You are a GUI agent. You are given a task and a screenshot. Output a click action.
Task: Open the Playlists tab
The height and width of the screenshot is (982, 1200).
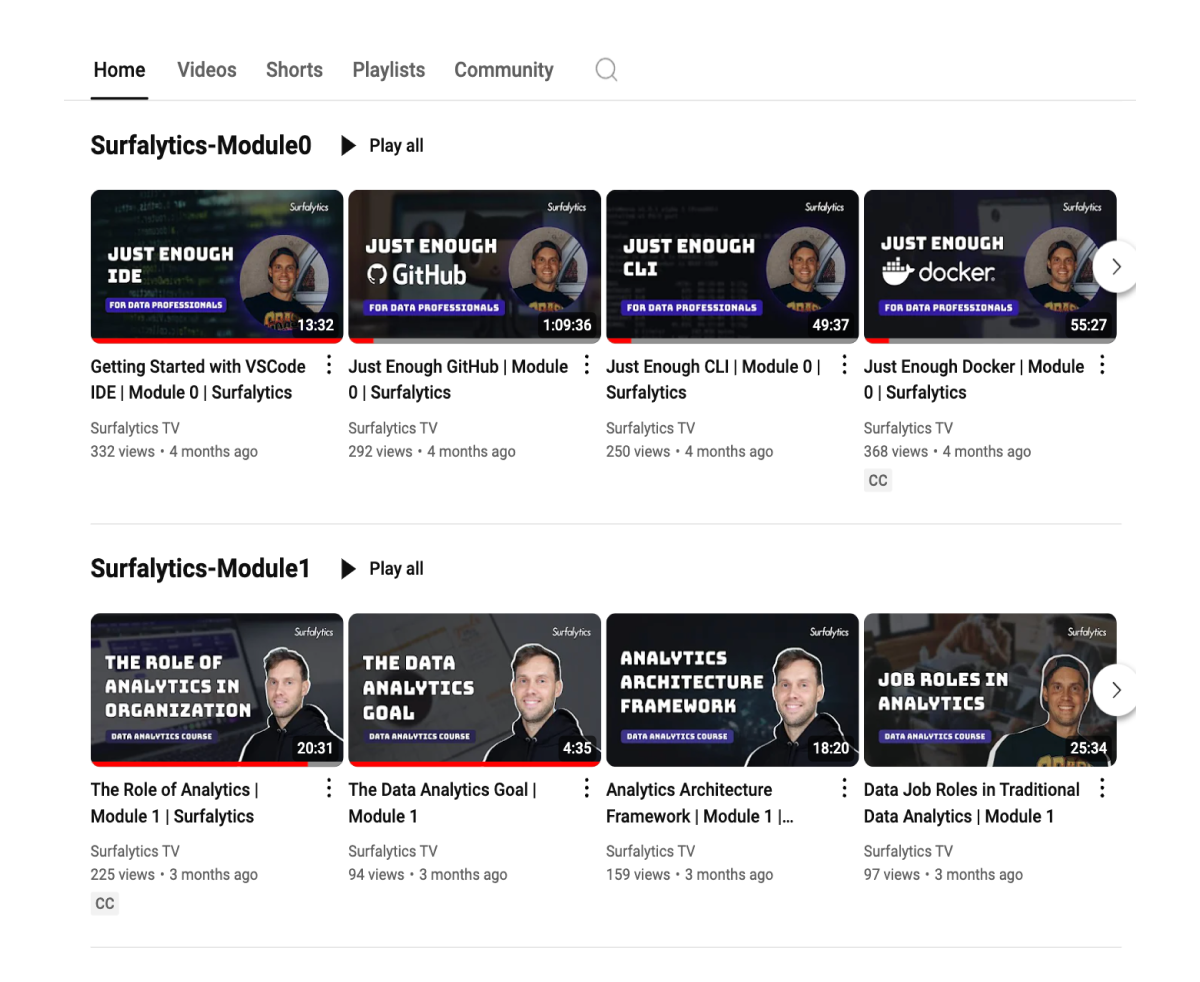coord(388,70)
